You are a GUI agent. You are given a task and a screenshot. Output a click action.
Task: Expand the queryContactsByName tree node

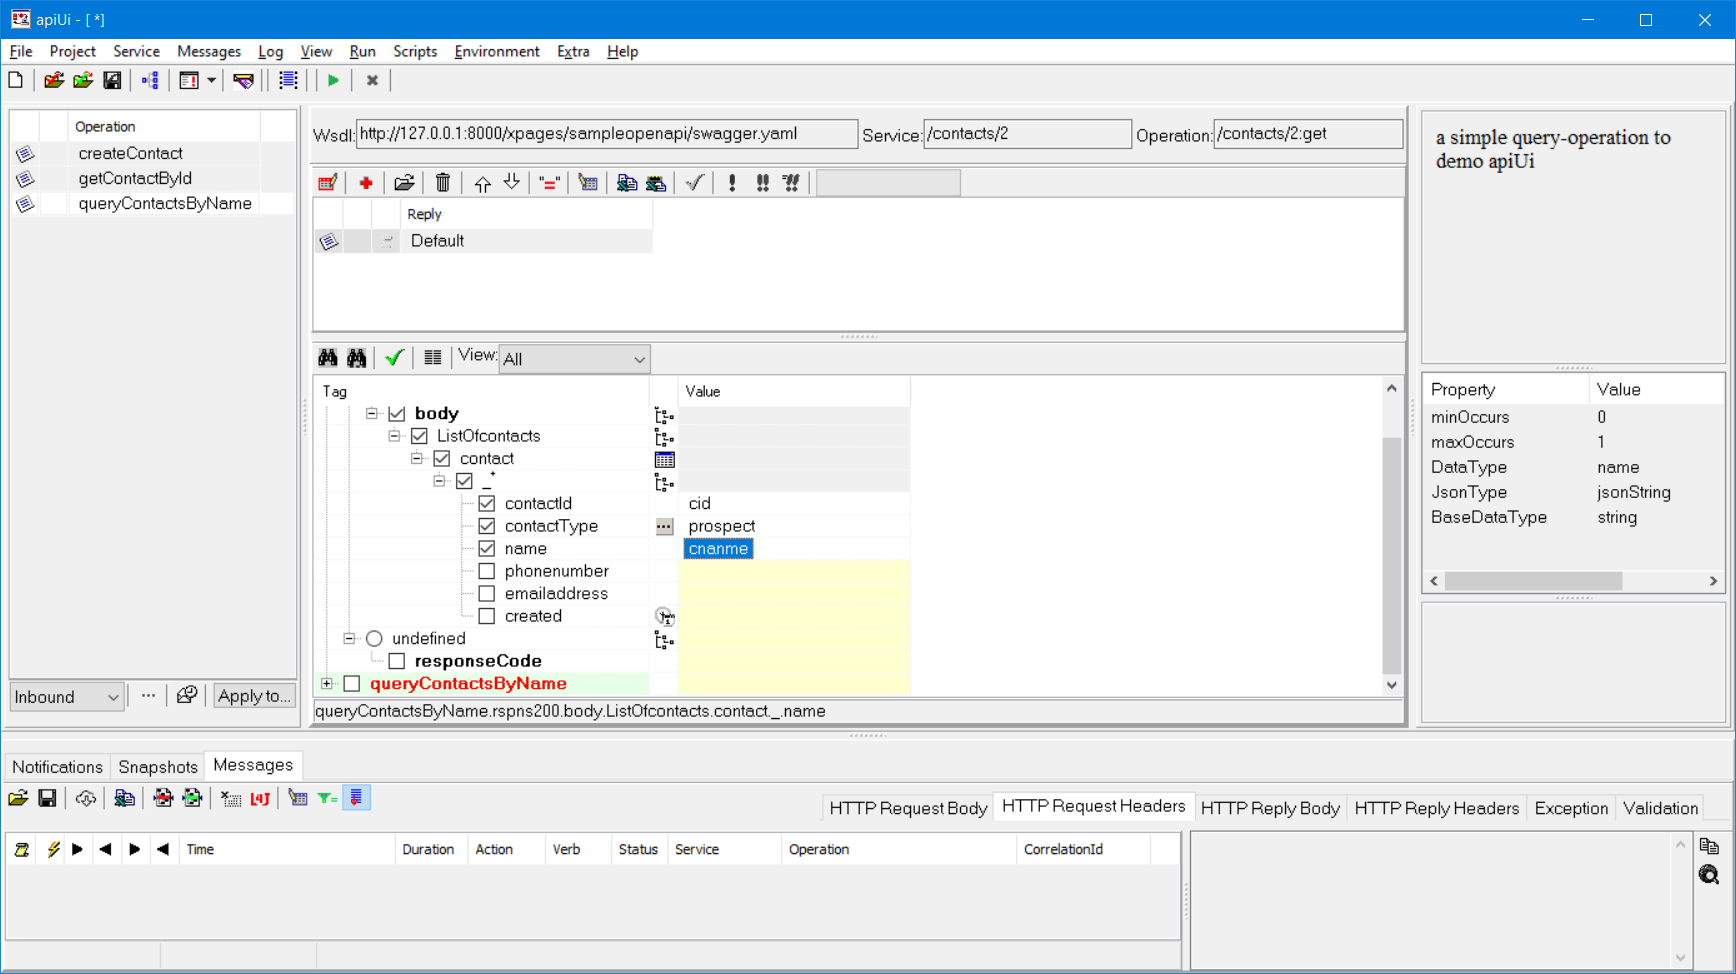[x=327, y=684]
